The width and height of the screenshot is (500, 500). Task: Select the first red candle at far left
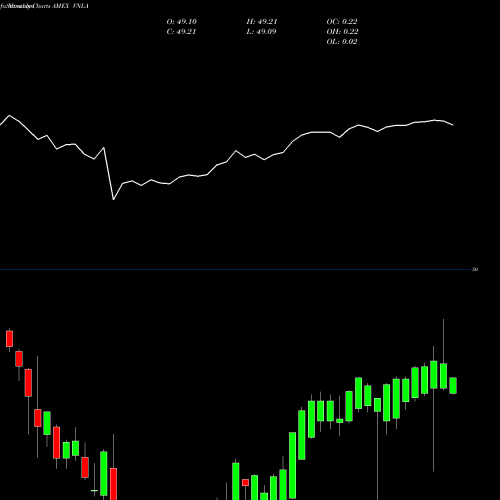point(9,339)
